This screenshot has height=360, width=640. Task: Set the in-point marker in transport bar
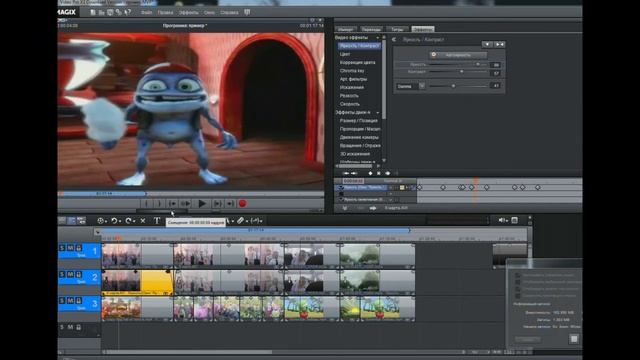point(146,203)
